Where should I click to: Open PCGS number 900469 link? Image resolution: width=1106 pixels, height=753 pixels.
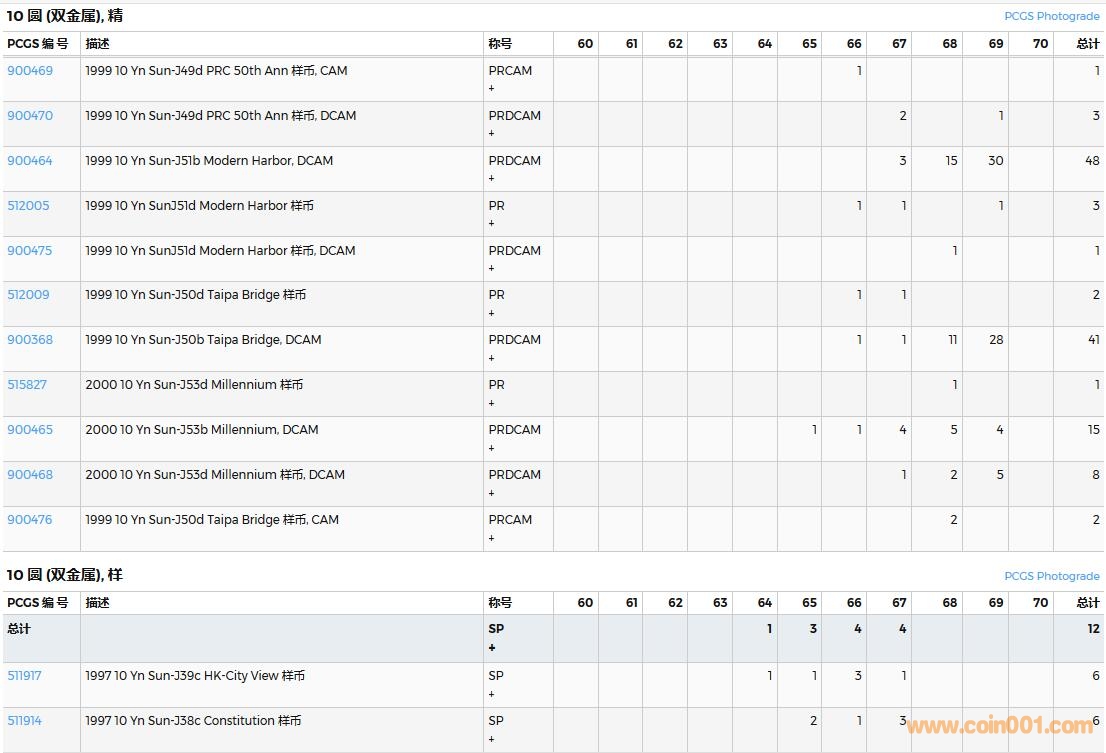pyautogui.click(x=30, y=71)
